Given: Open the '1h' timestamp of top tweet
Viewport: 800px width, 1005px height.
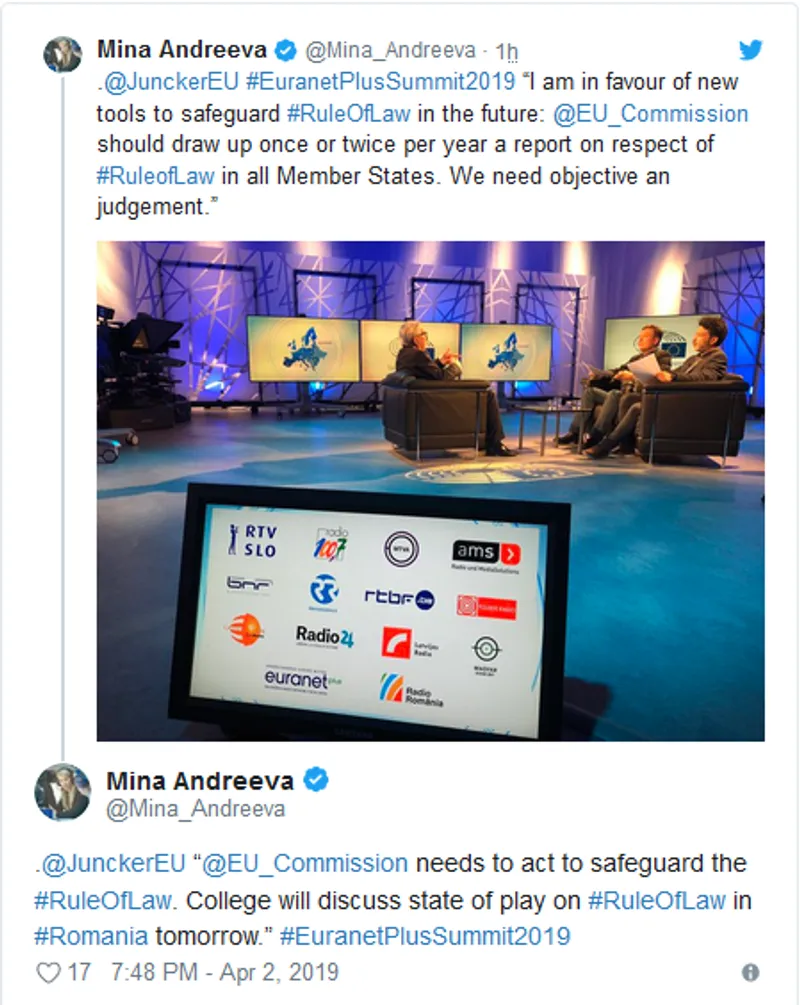Looking at the screenshot, I should (x=506, y=51).
